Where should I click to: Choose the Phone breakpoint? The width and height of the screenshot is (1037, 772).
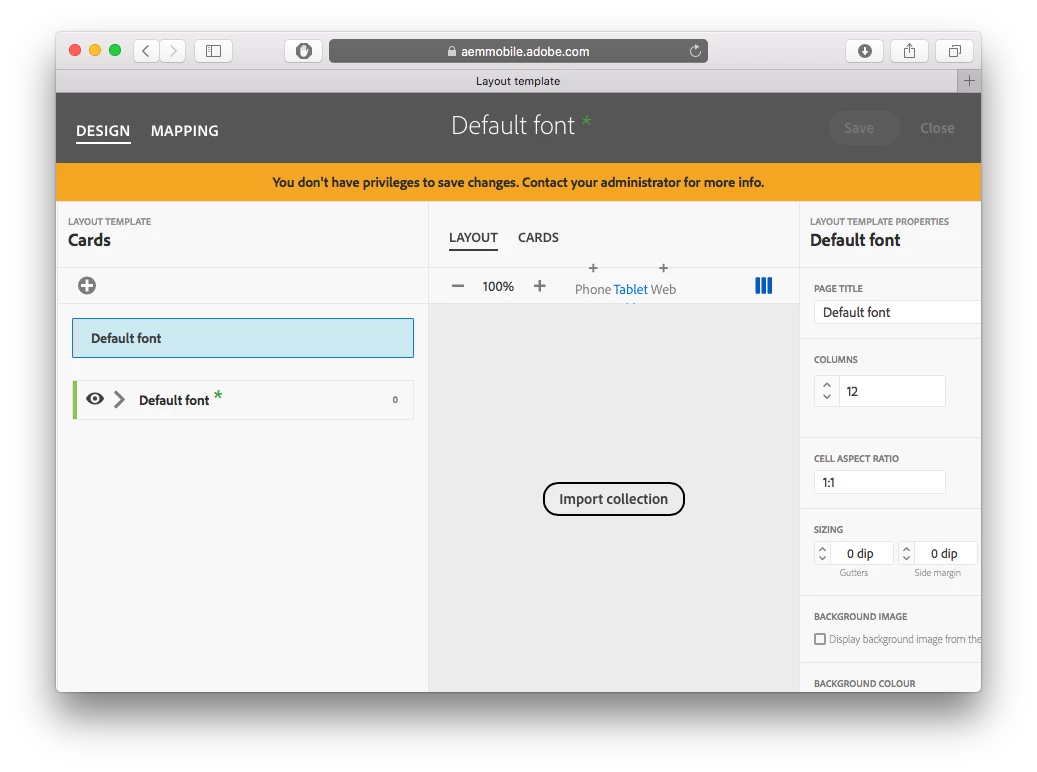(593, 289)
